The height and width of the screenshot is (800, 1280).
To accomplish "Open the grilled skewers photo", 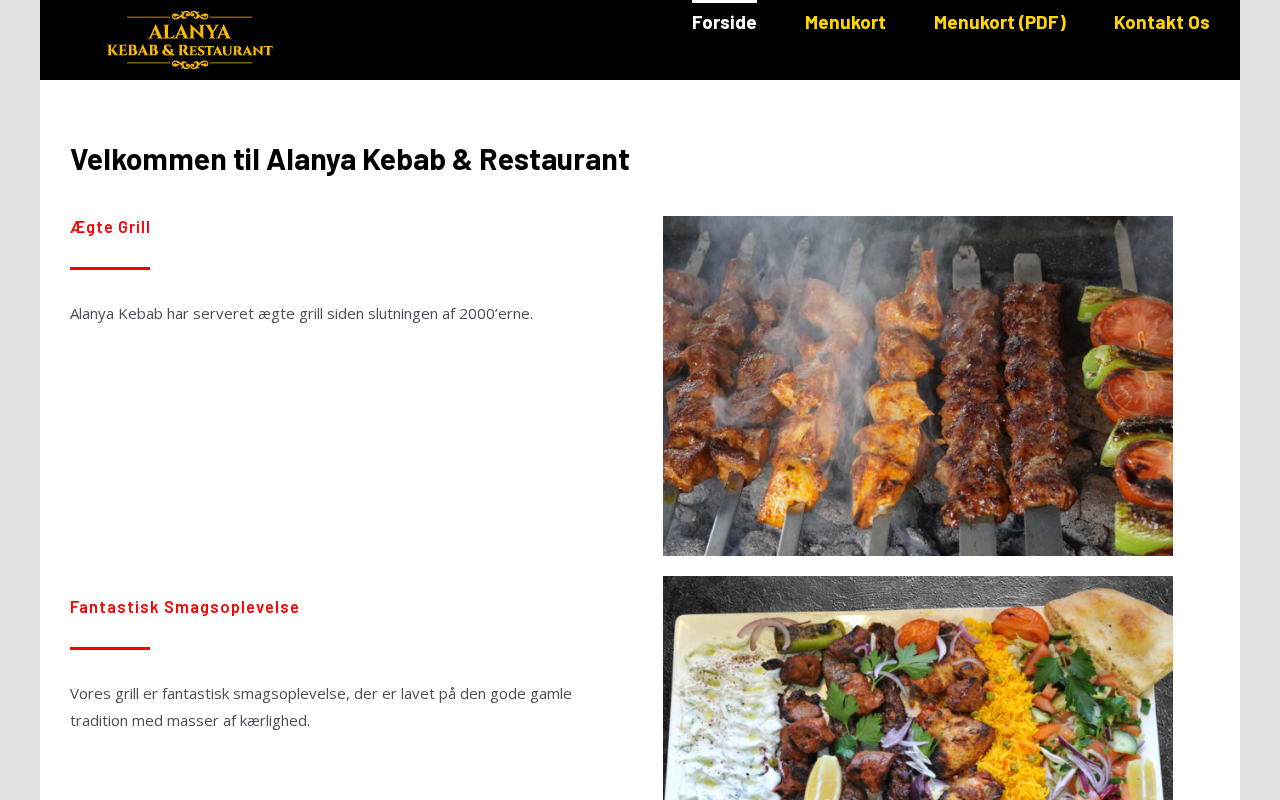I will [x=918, y=386].
